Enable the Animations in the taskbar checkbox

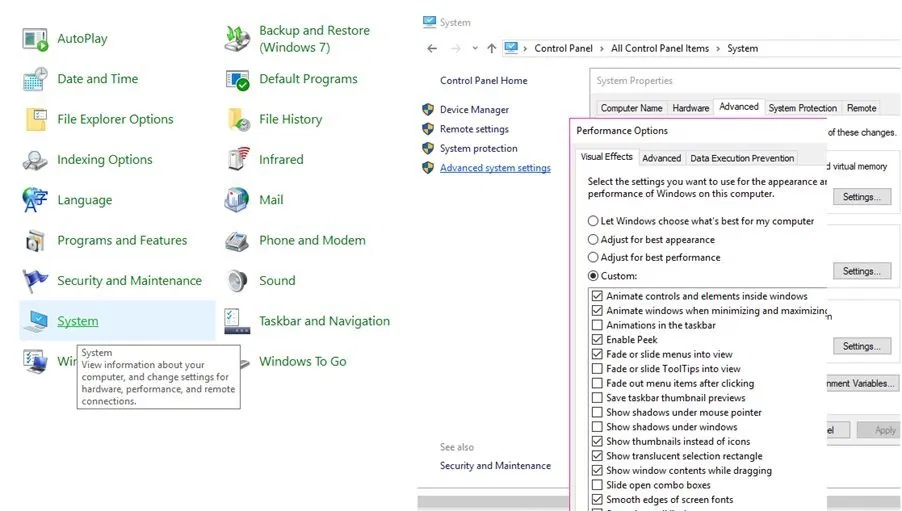(x=597, y=325)
